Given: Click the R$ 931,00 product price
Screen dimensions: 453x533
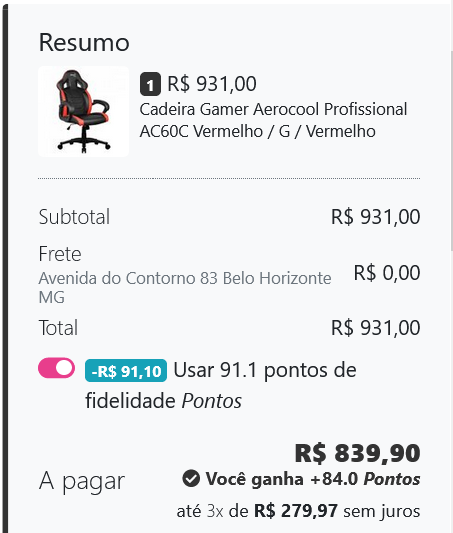Looking at the screenshot, I should 212,84.
